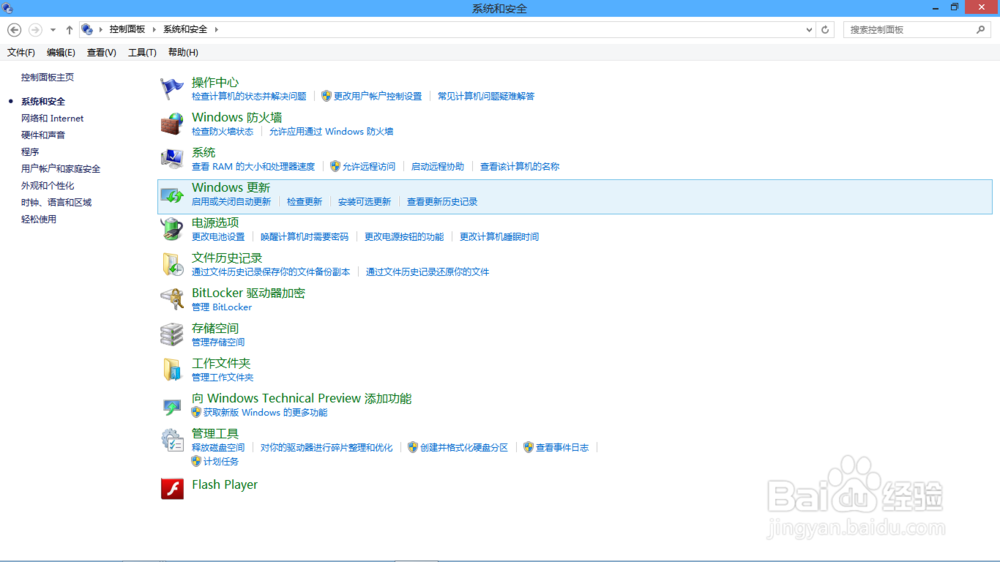Click 获取新版 Windows 的更多功能 link
The height and width of the screenshot is (562, 1000).
[265, 413]
